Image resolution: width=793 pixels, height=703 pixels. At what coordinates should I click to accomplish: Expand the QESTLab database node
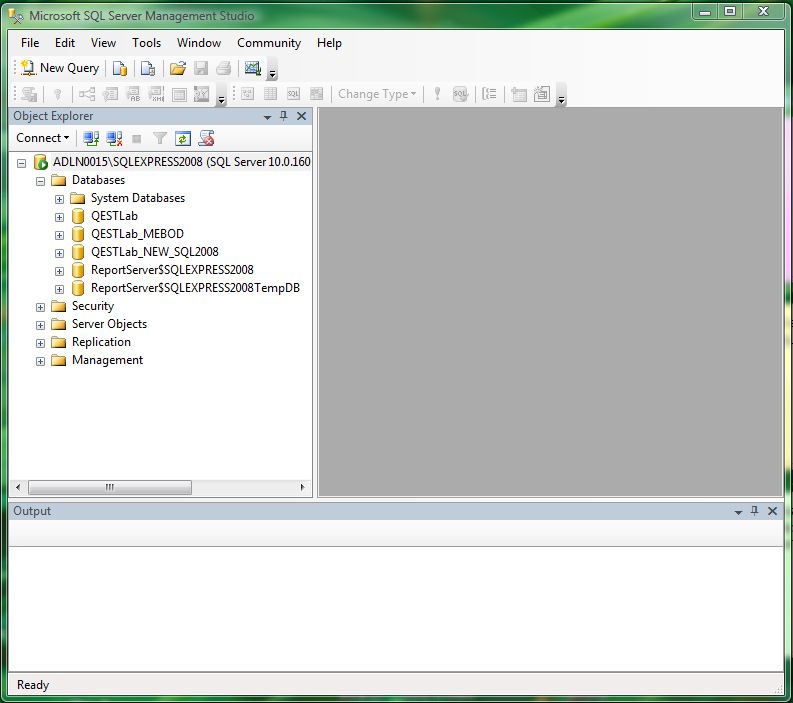[59, 217]
